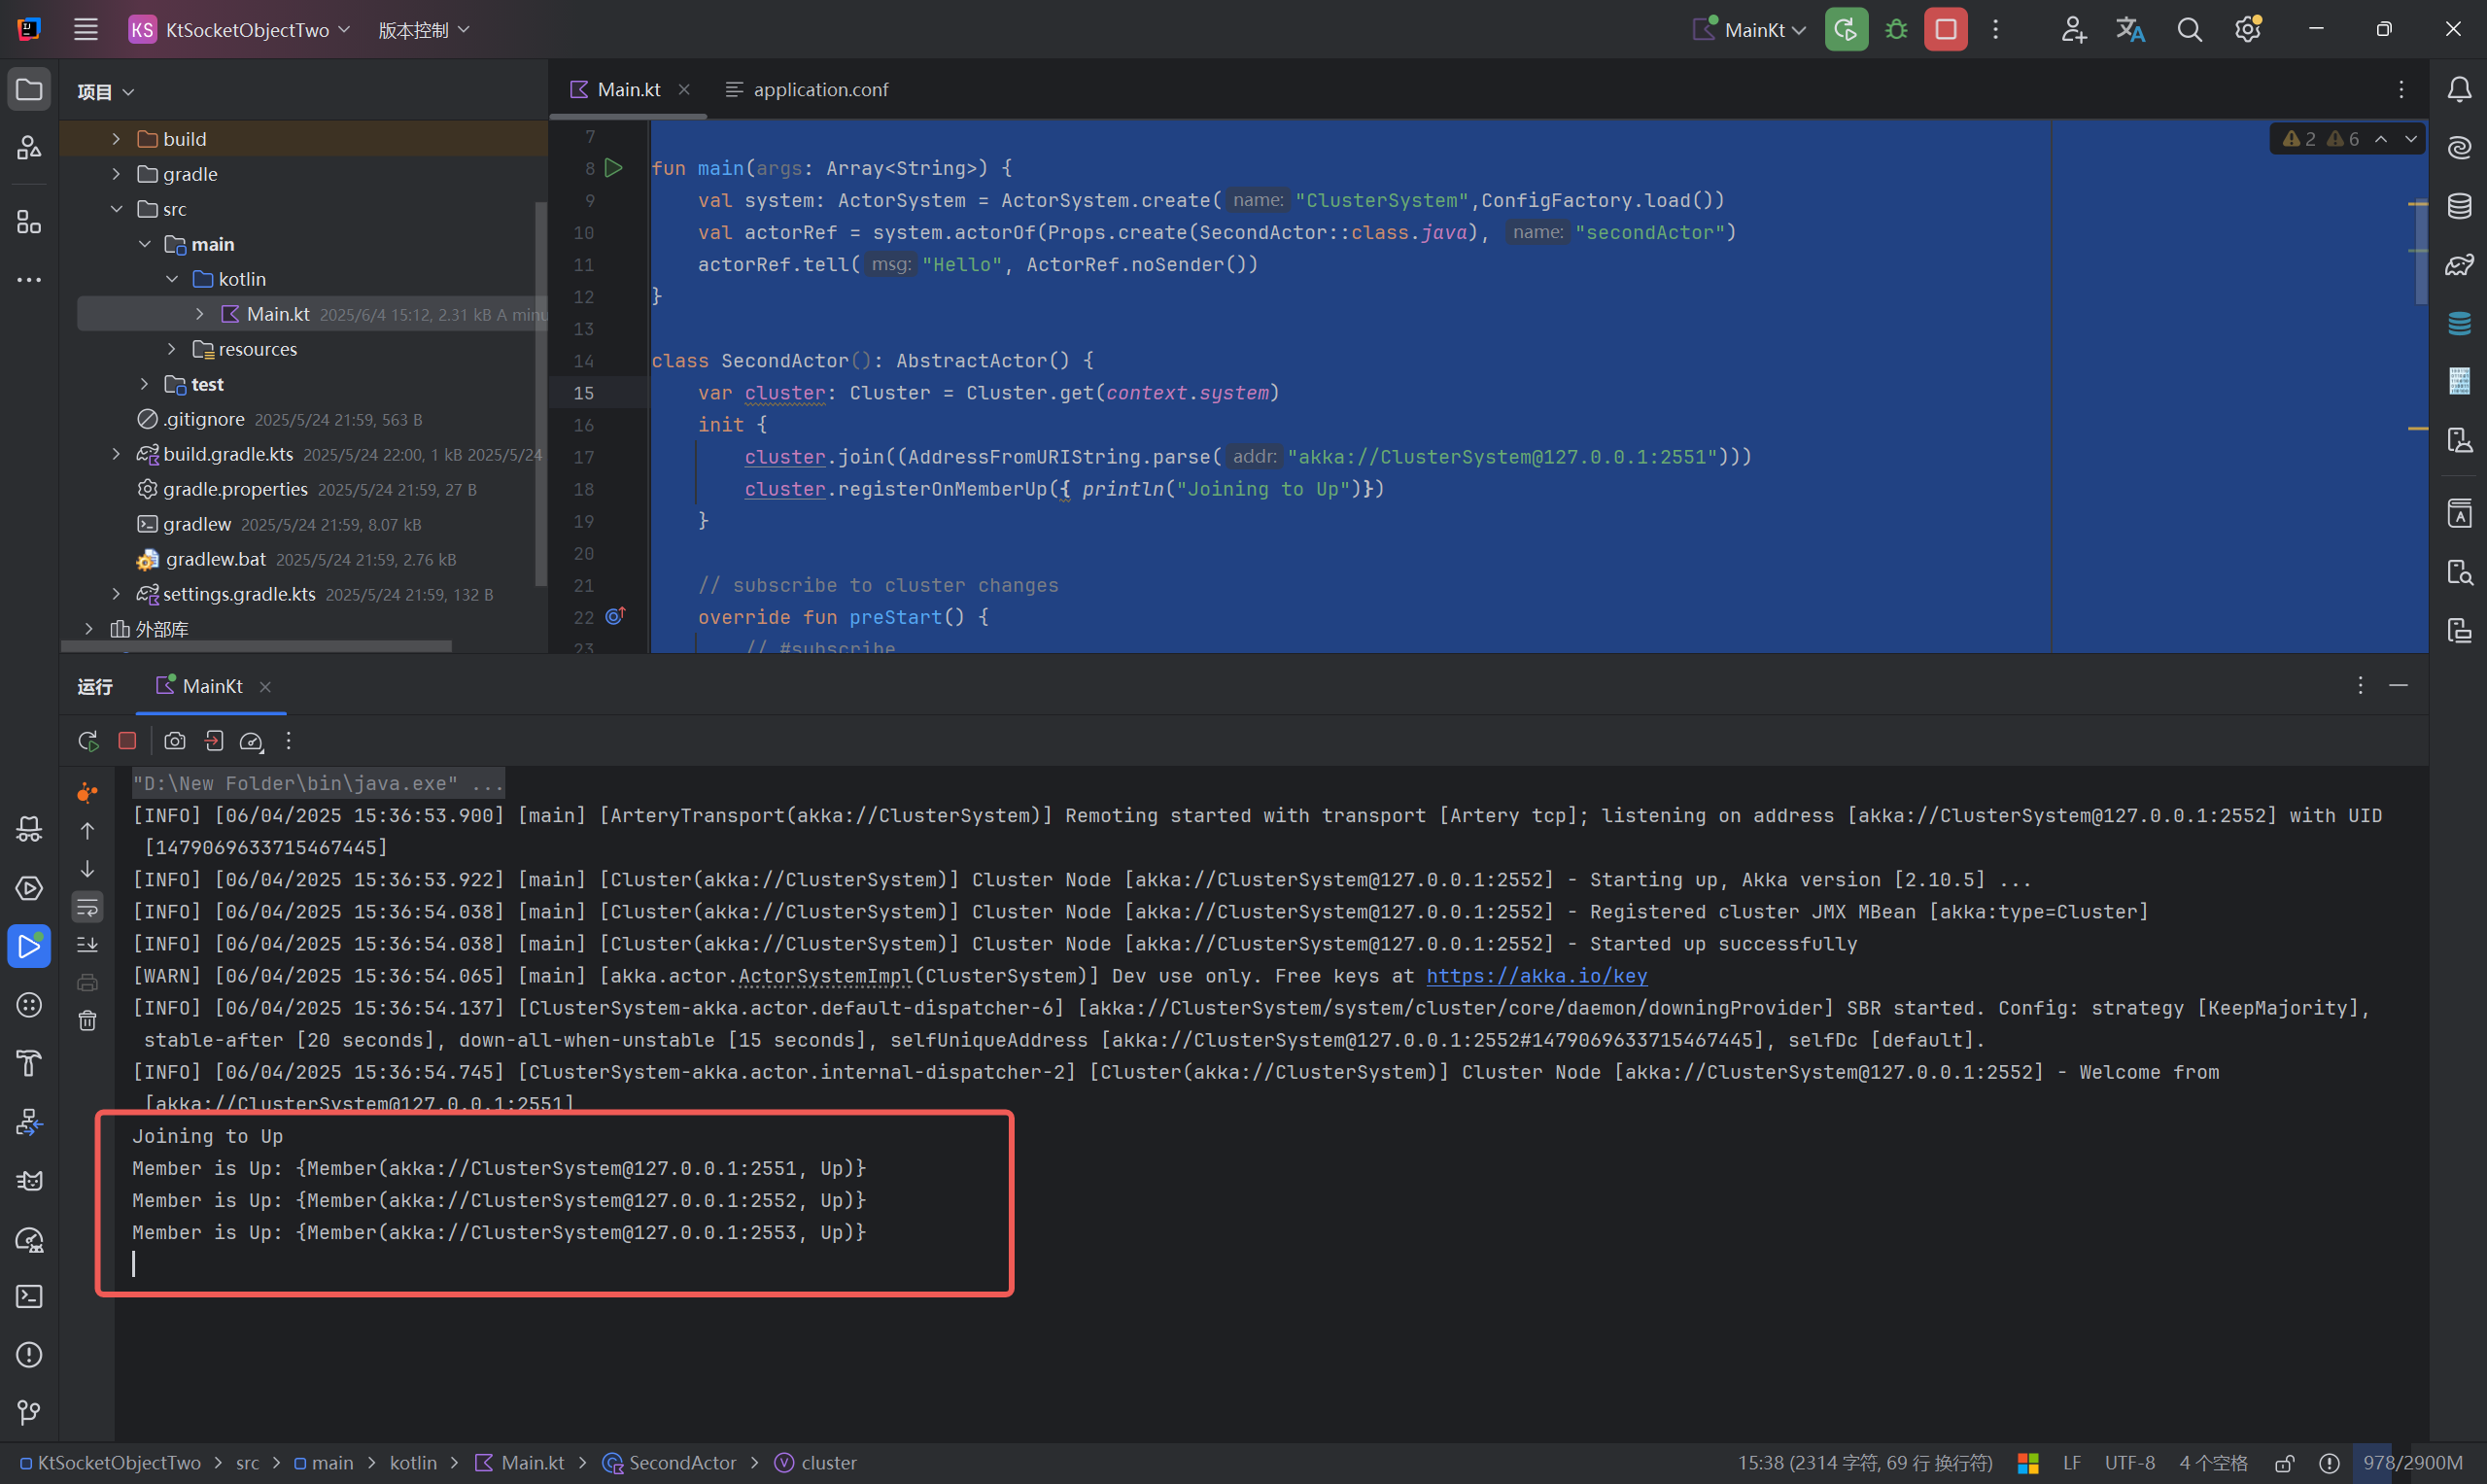Open KtSocketObjectTwo project dropdown
The height and width of the screenshot is (1484, 2487).
coord(240,30)
